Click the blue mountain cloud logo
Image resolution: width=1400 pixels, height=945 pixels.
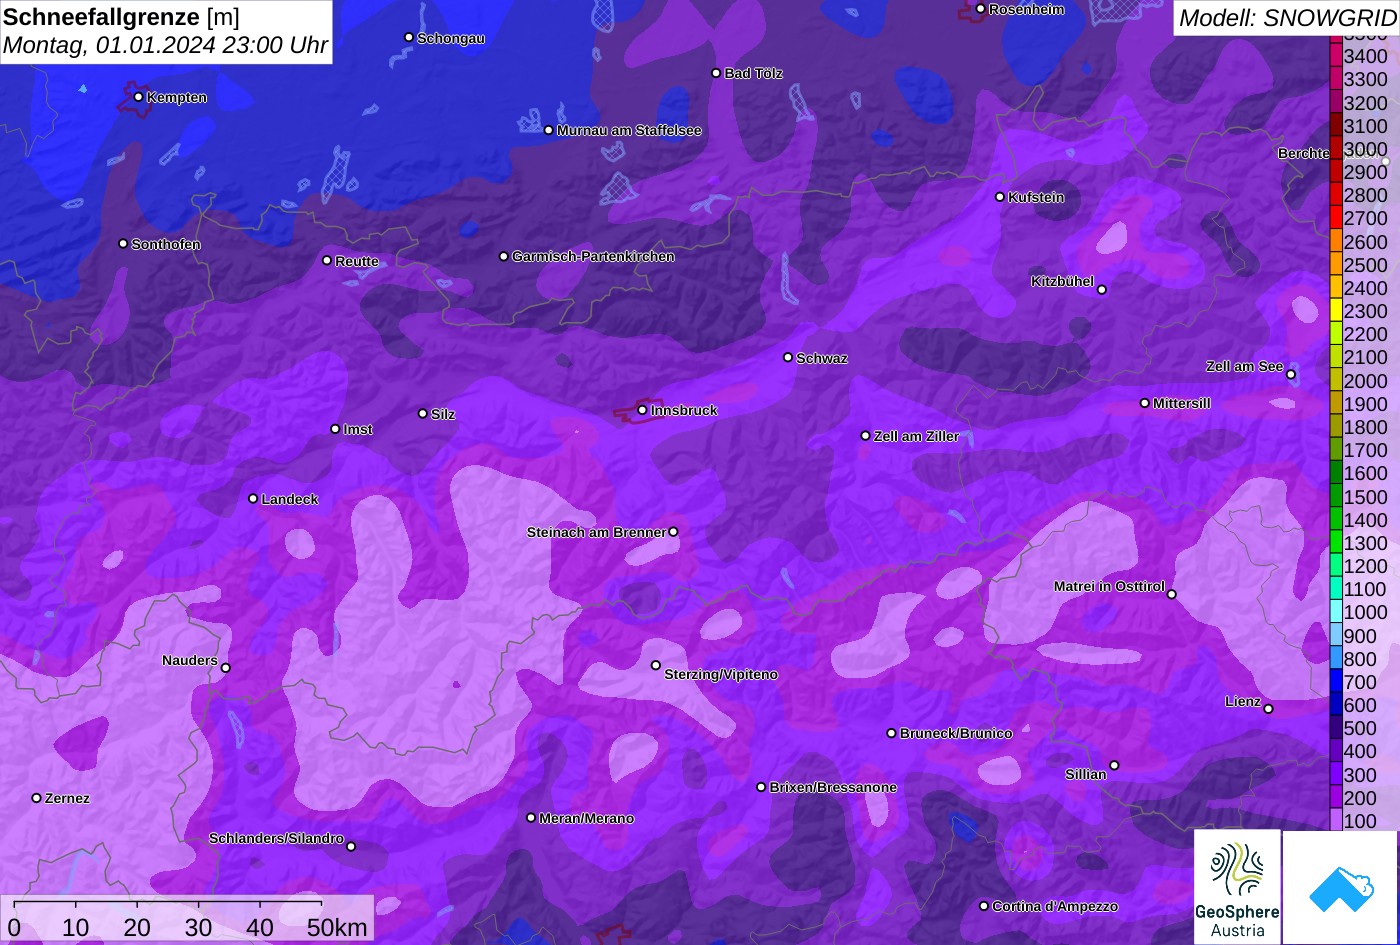[1340, 887]
